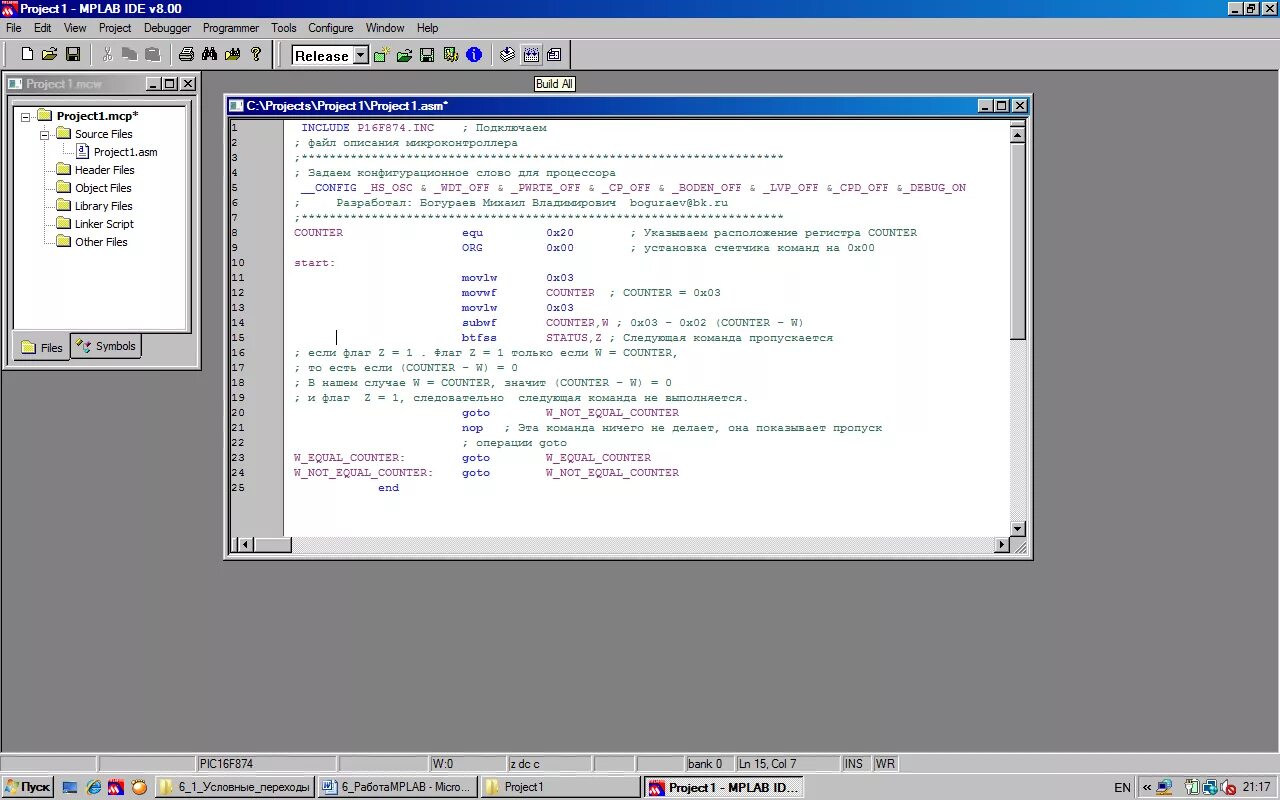This screenshot has width=1280, height=800.
Task: Open the Configure menu
Action: (331, 28)
